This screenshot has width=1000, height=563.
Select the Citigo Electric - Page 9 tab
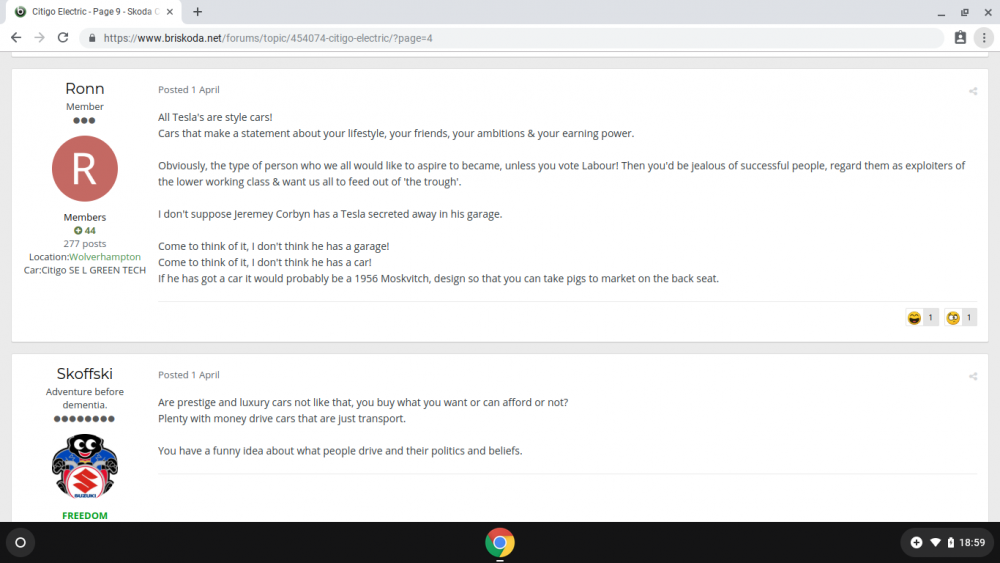[x=94, y=11]
